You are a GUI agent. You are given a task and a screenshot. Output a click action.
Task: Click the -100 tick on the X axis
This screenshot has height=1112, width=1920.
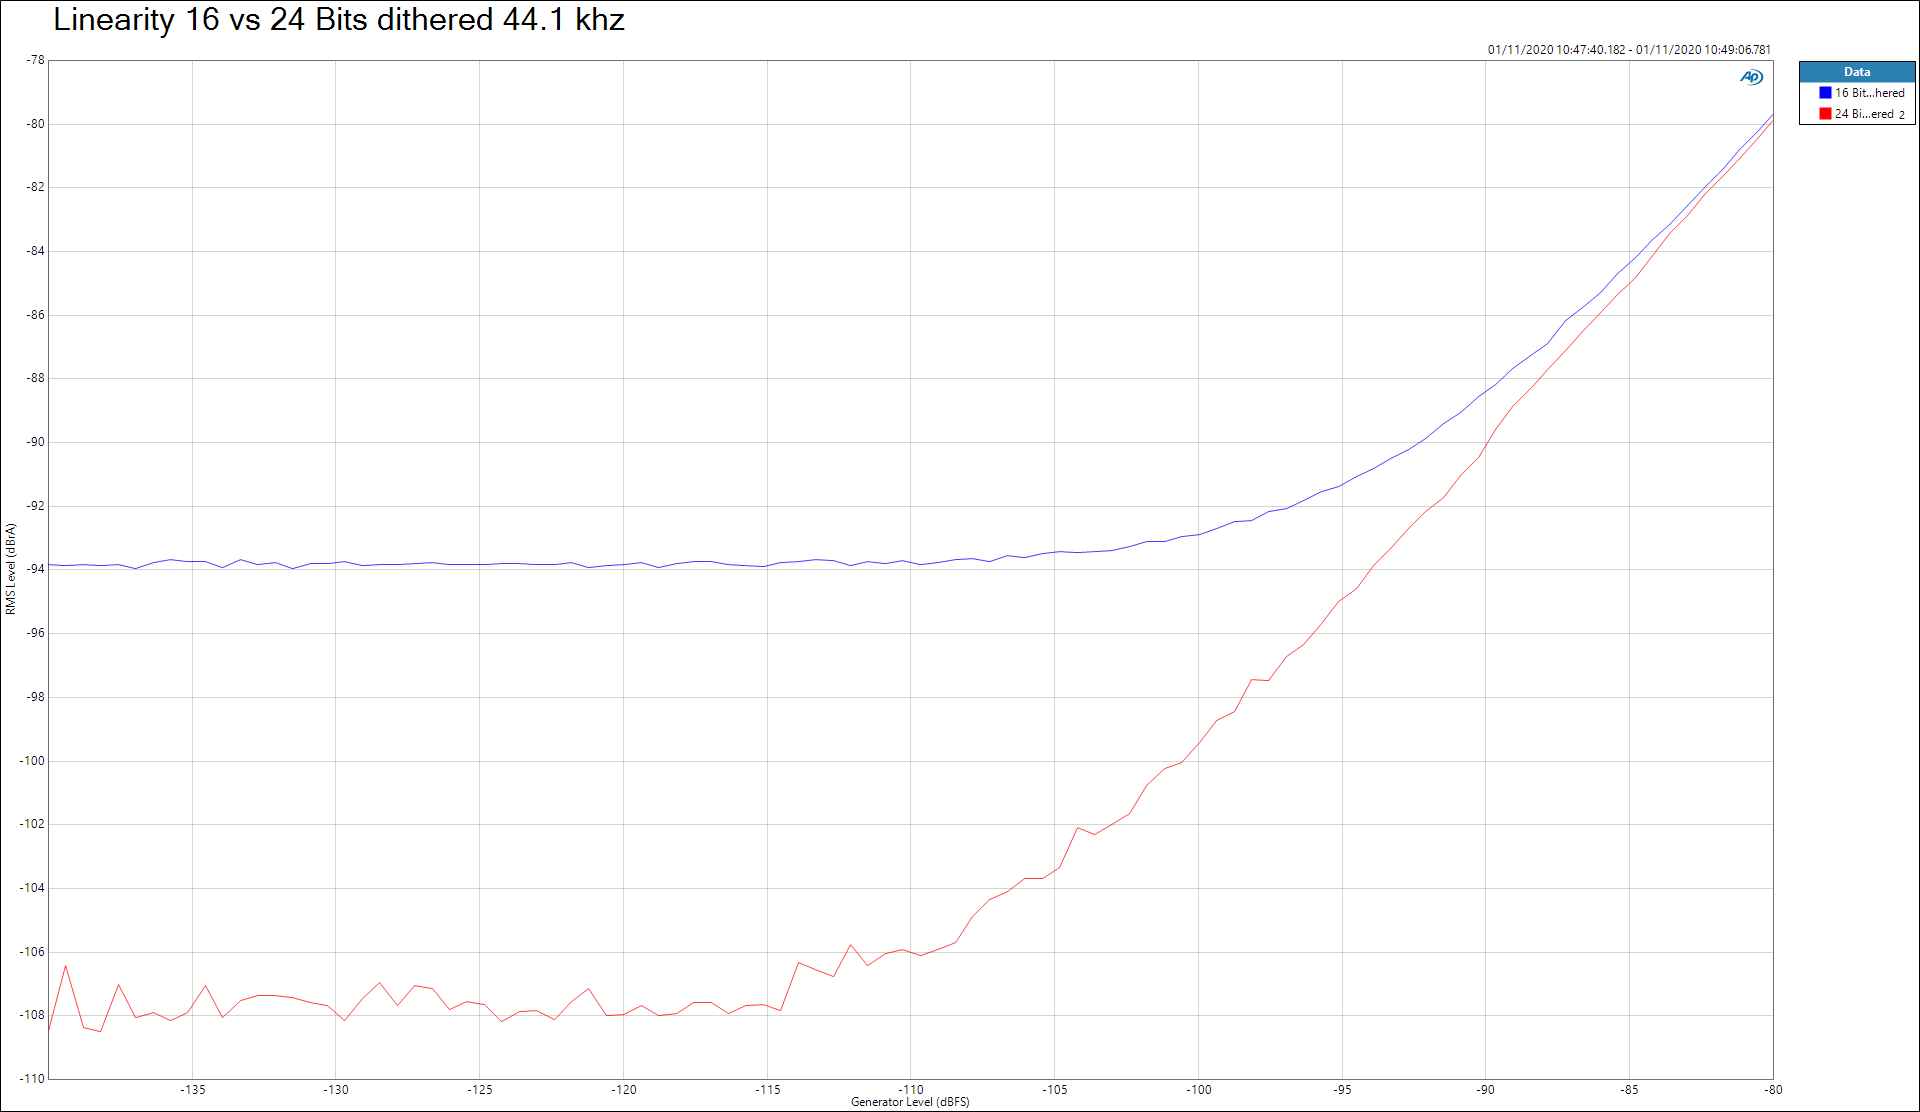[x=1198, y=1089]
